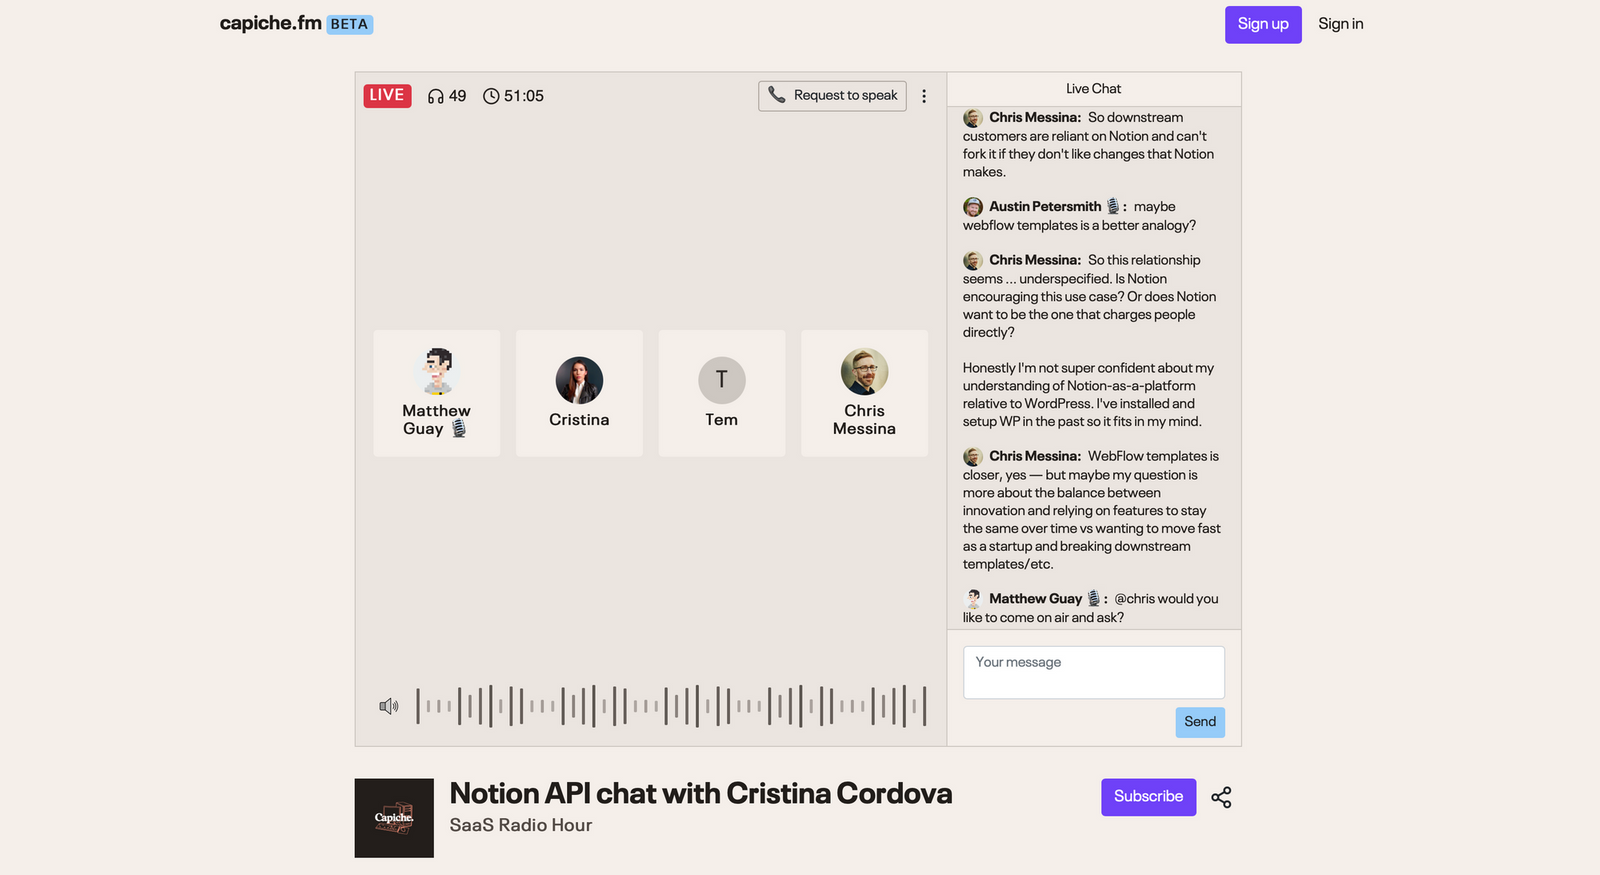Click the Cristina name label
The width and height of the screenshot is (1600, 875).
[x=579, y=420]
